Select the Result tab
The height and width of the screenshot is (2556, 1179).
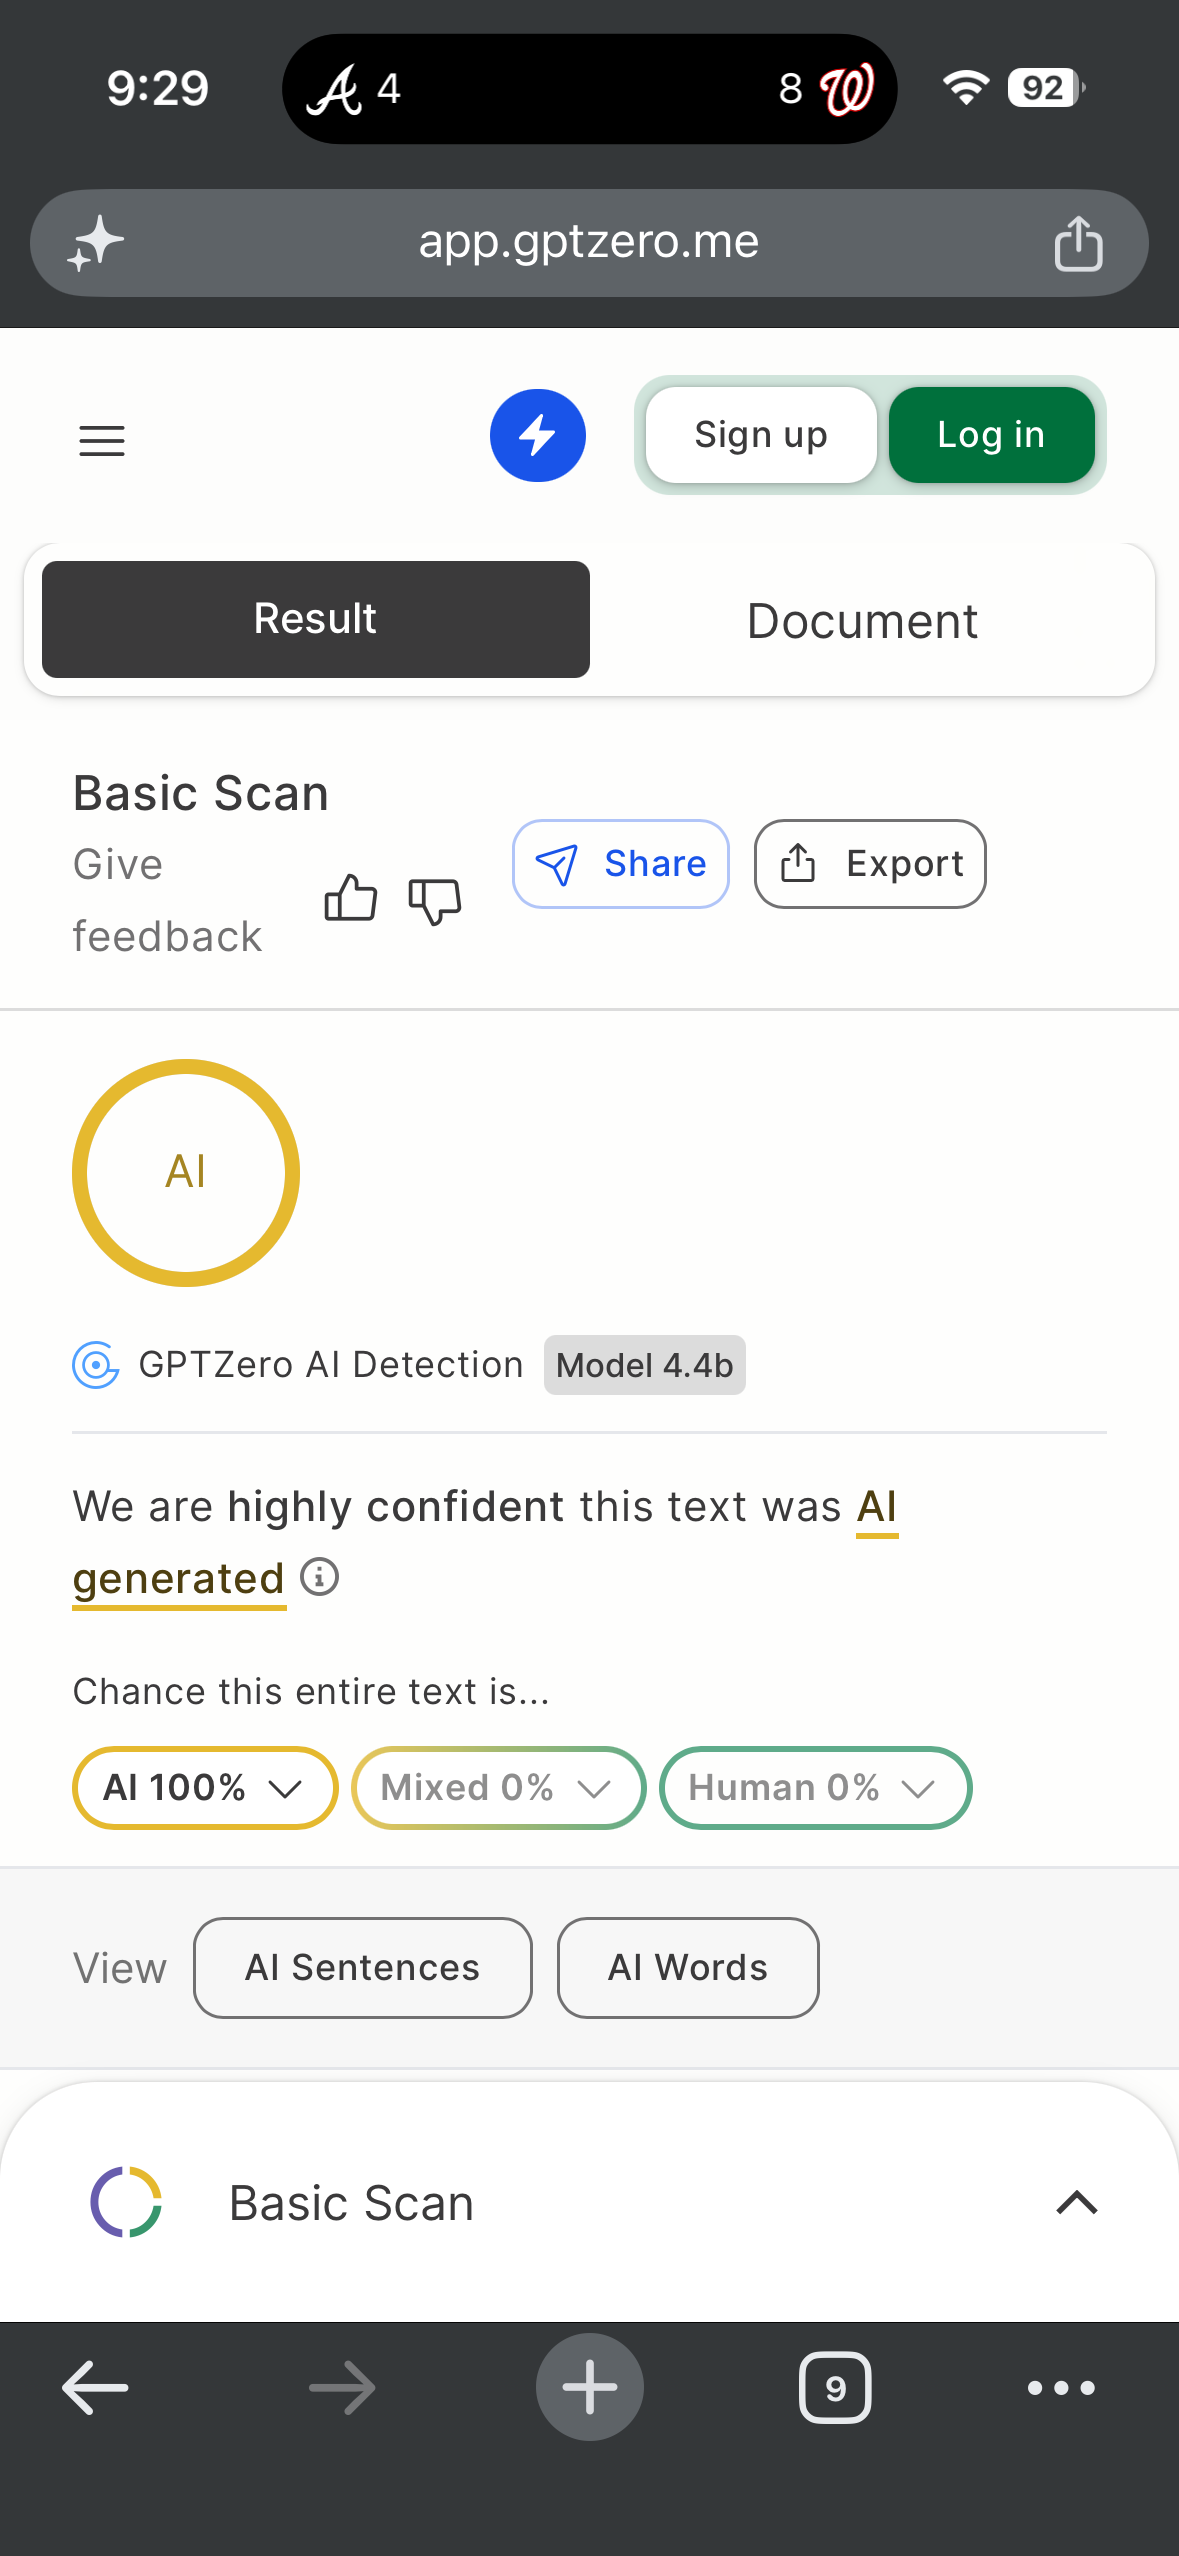tap(316, 619)
